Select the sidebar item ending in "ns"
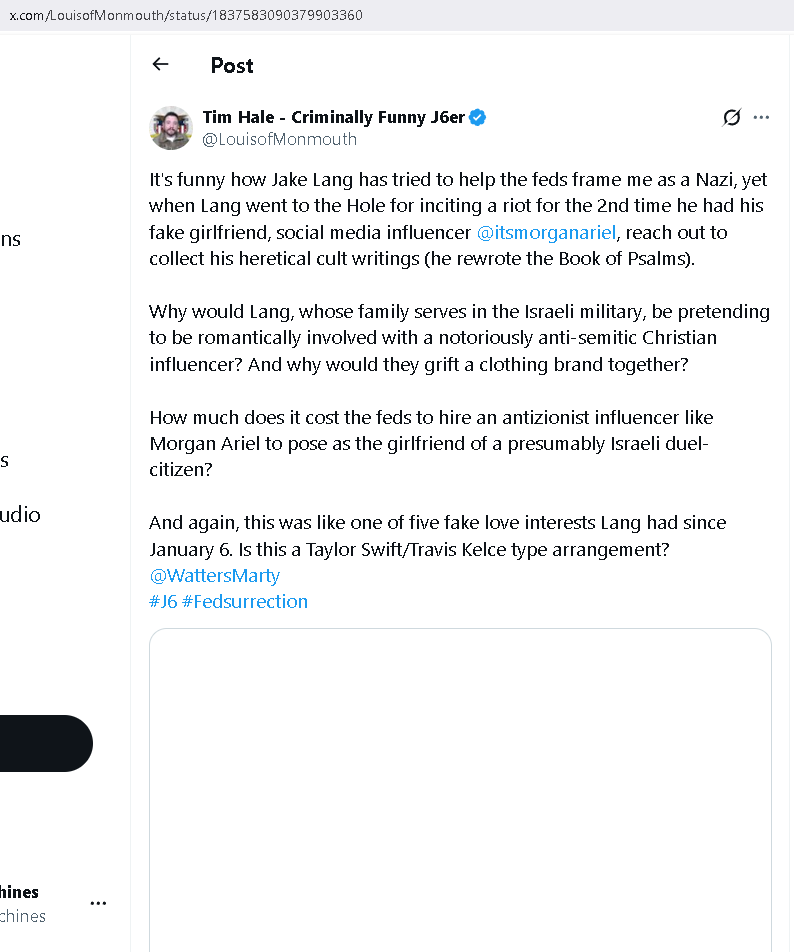The height and width of the screenshot is (952, 794). click(10, 239)
